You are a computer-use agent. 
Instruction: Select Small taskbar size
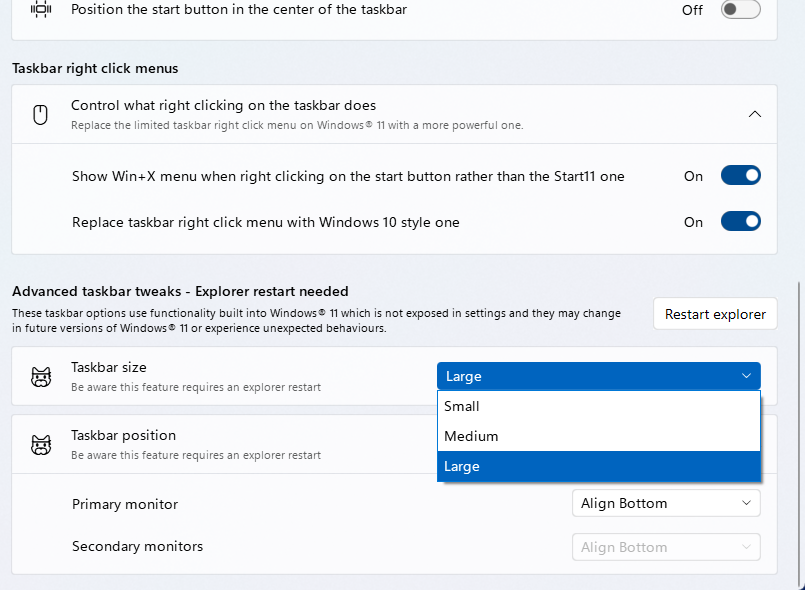click(x=598, y=406)
